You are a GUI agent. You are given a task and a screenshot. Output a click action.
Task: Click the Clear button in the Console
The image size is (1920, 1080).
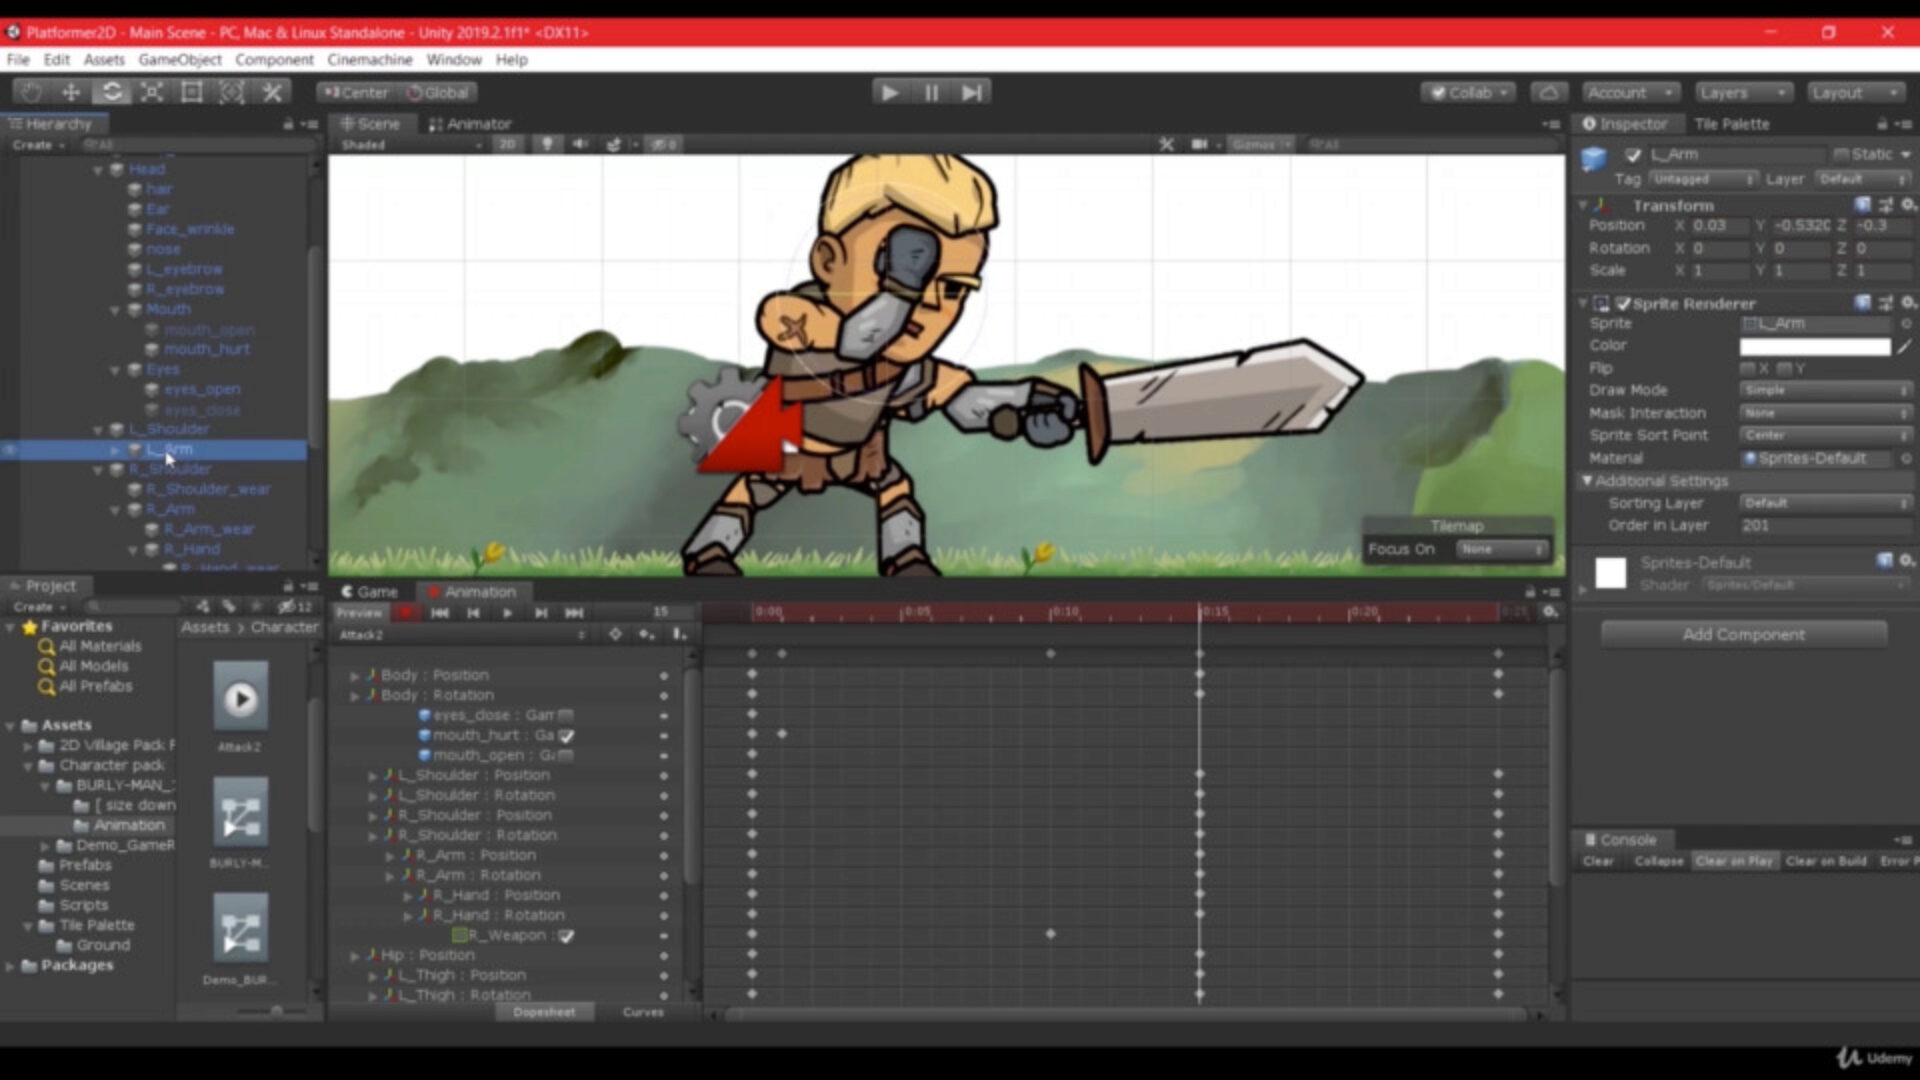(1597, 861)
